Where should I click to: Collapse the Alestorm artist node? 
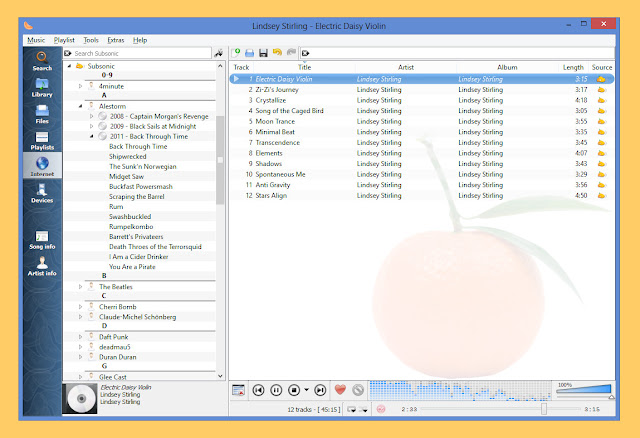click(x=80, y=106)
